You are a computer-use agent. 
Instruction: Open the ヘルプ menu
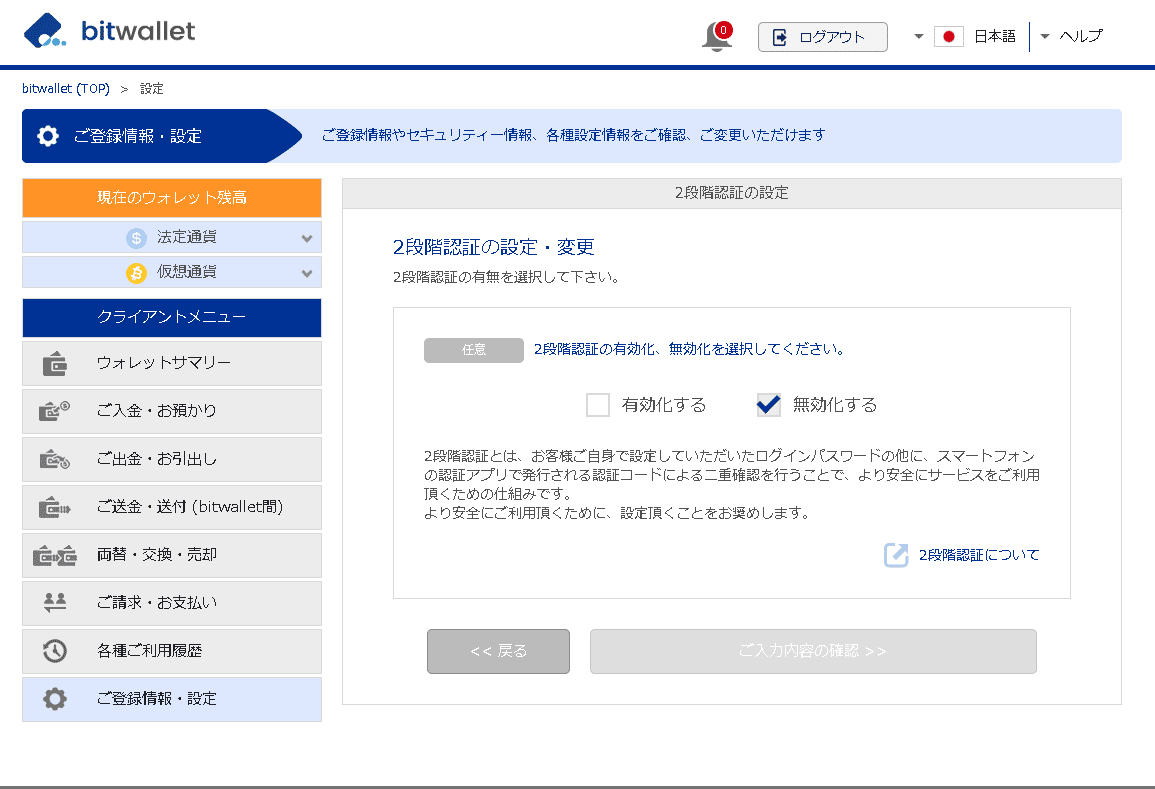(x=1081, y=36)
